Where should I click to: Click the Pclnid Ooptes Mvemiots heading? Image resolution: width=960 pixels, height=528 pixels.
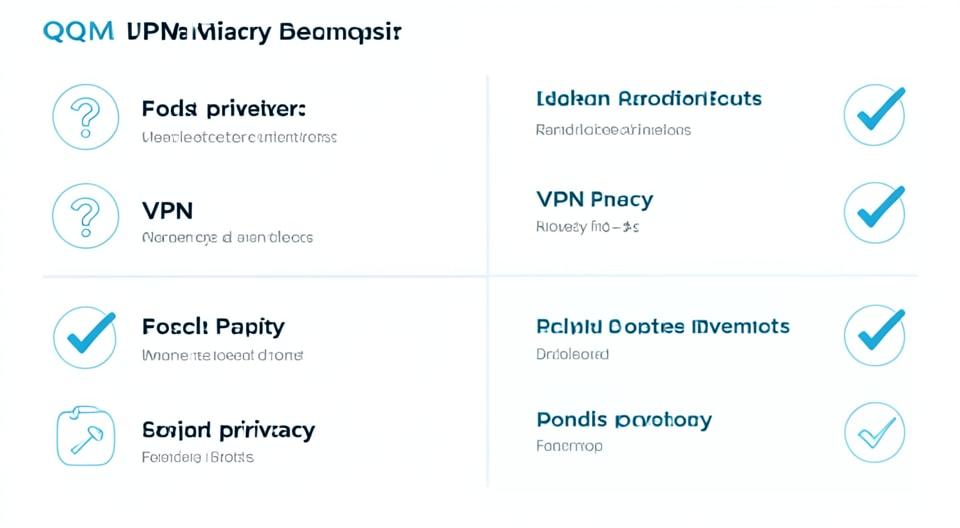point(662,326)
